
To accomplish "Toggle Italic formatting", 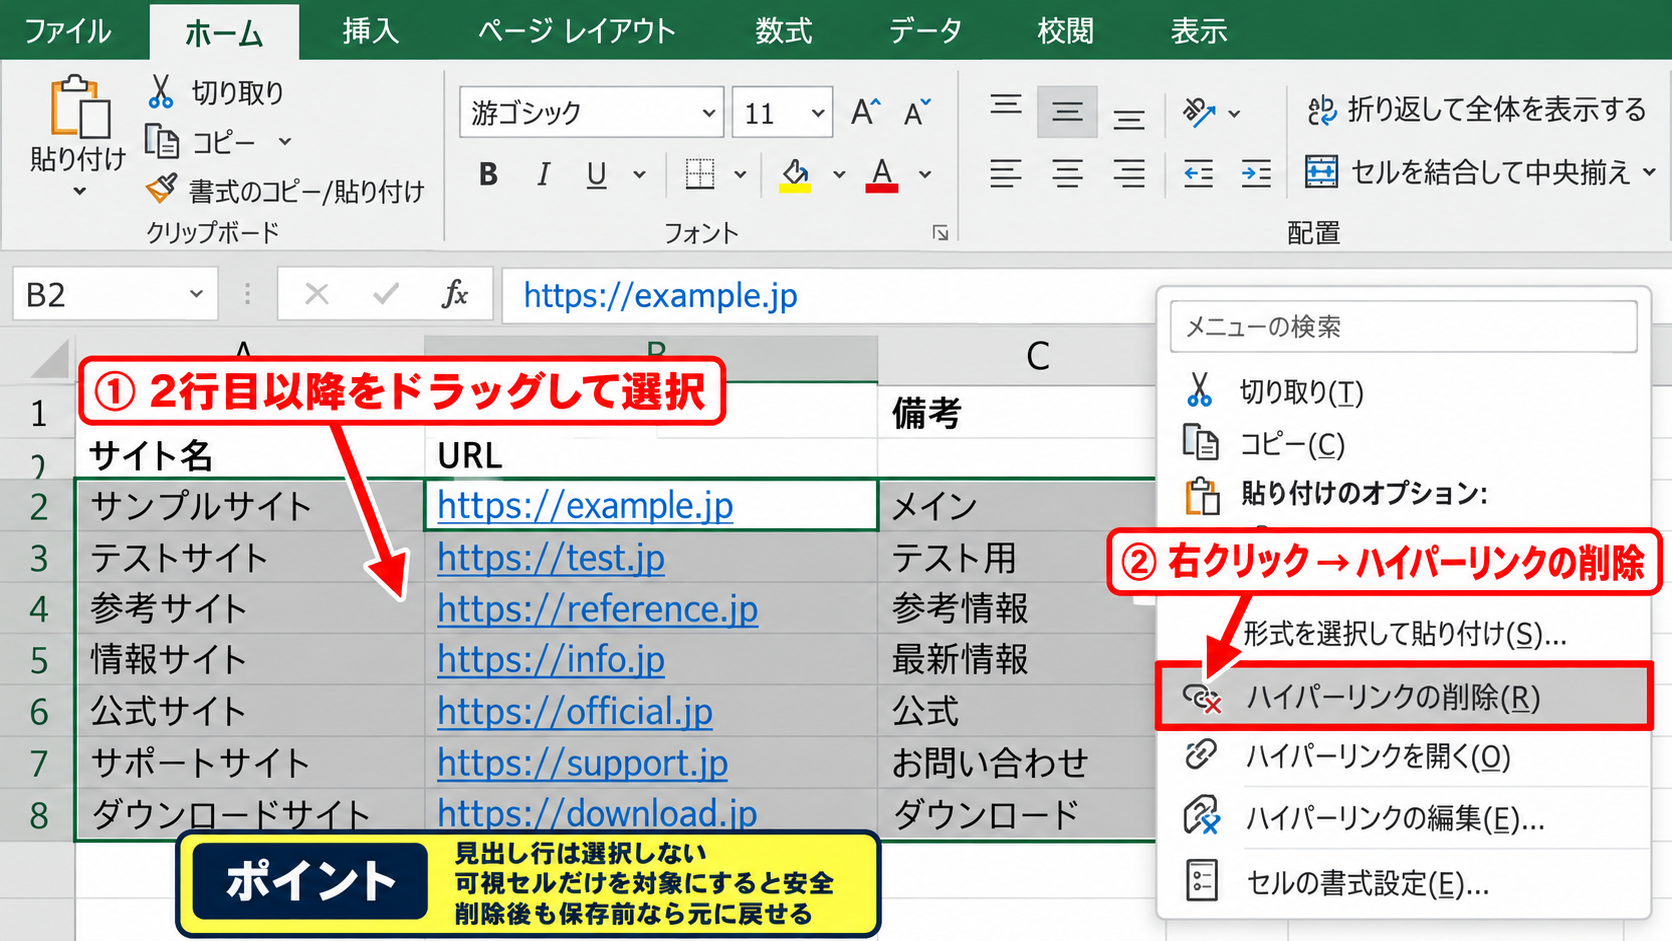I will click(543, 174).
